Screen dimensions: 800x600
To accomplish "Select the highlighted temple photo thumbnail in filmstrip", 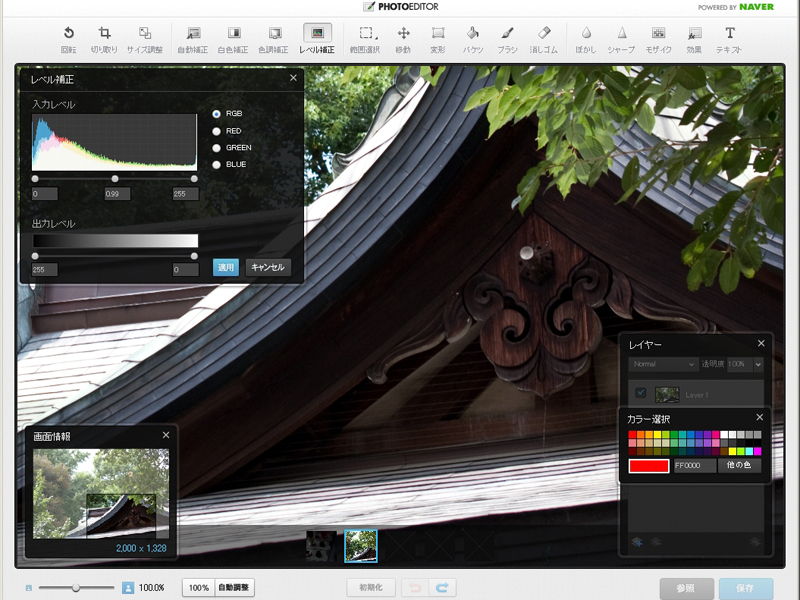I will [361, 546].
